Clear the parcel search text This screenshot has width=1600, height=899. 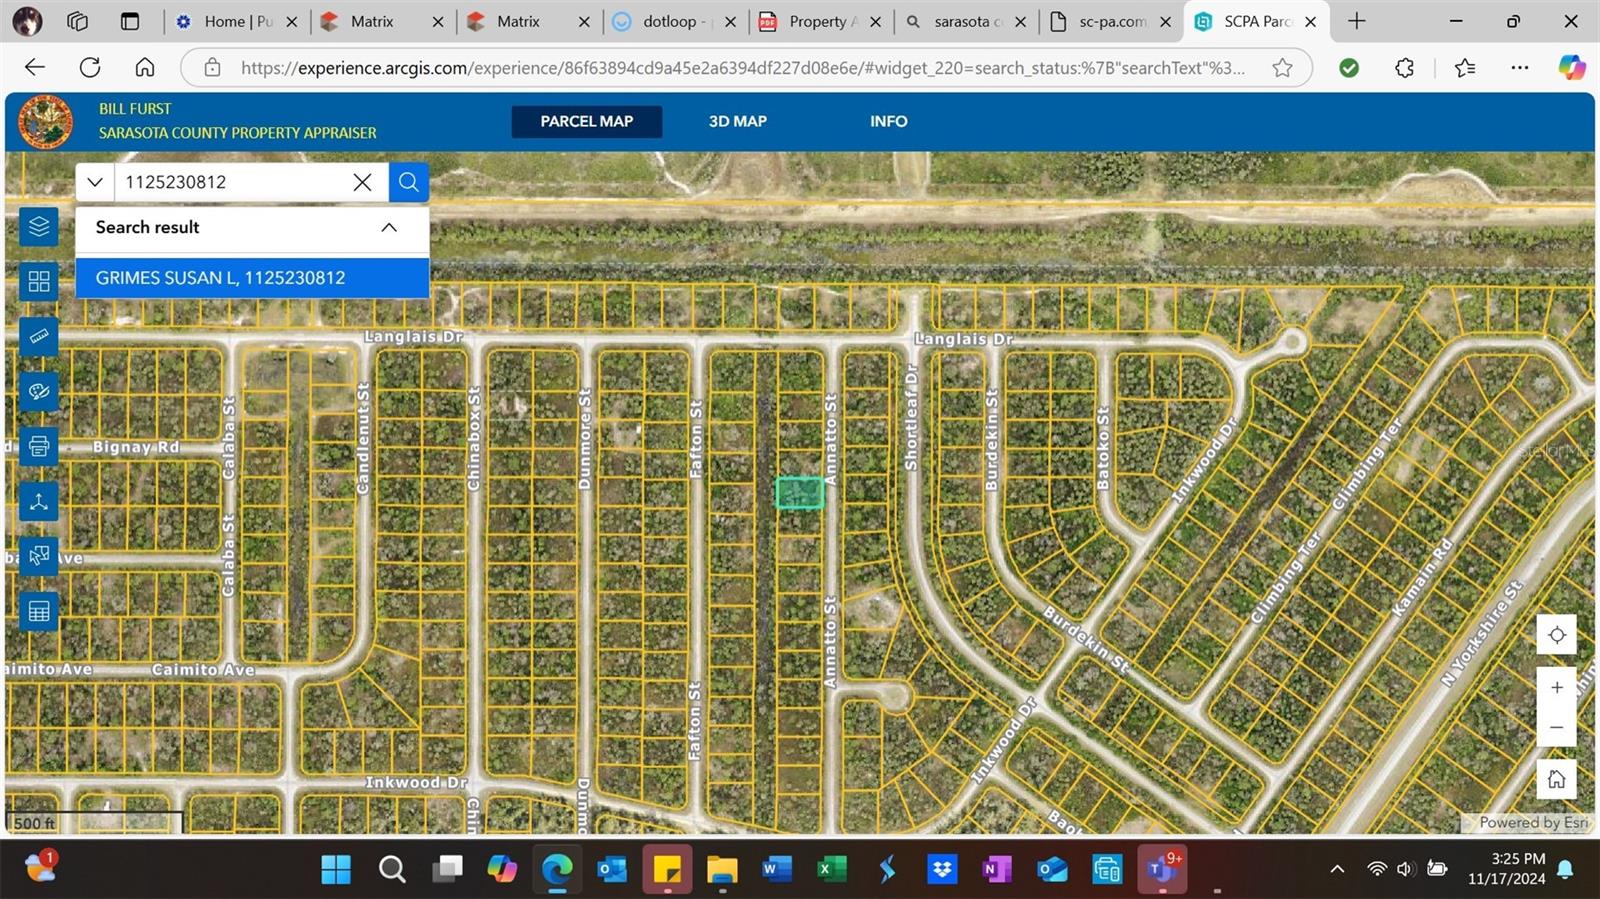362,182
